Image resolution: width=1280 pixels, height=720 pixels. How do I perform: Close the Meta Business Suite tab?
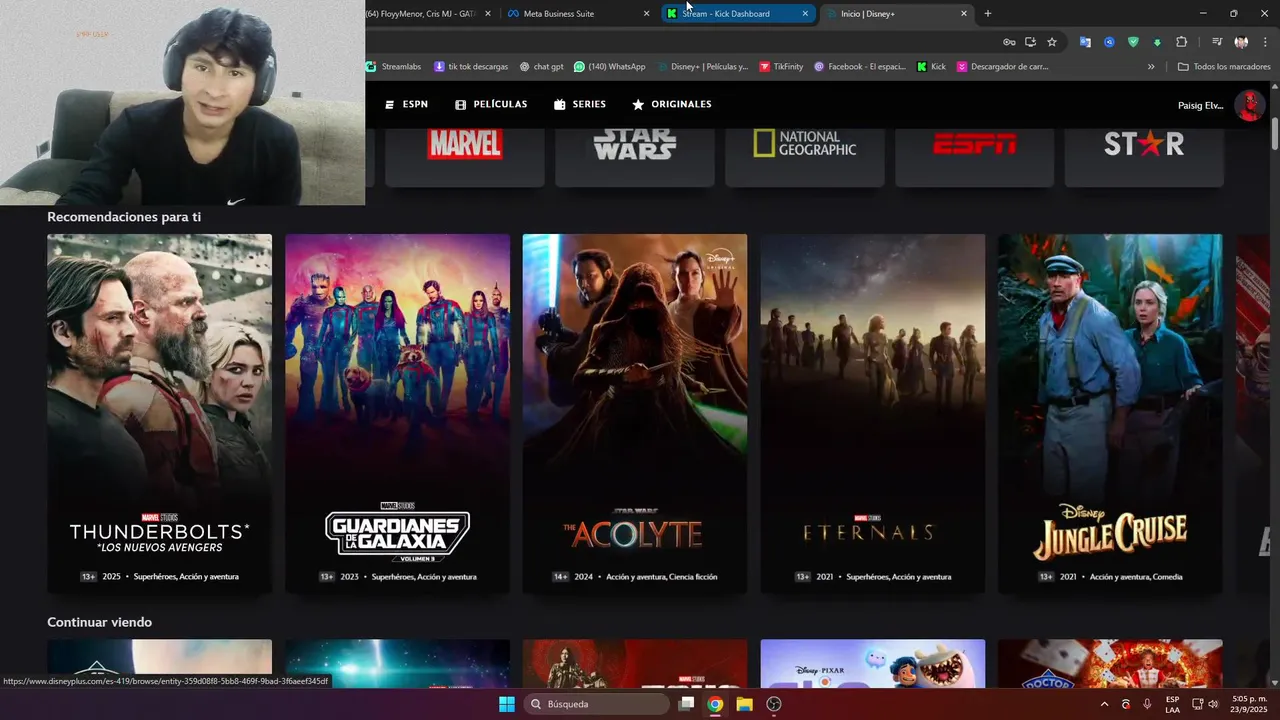coord(646,14)
